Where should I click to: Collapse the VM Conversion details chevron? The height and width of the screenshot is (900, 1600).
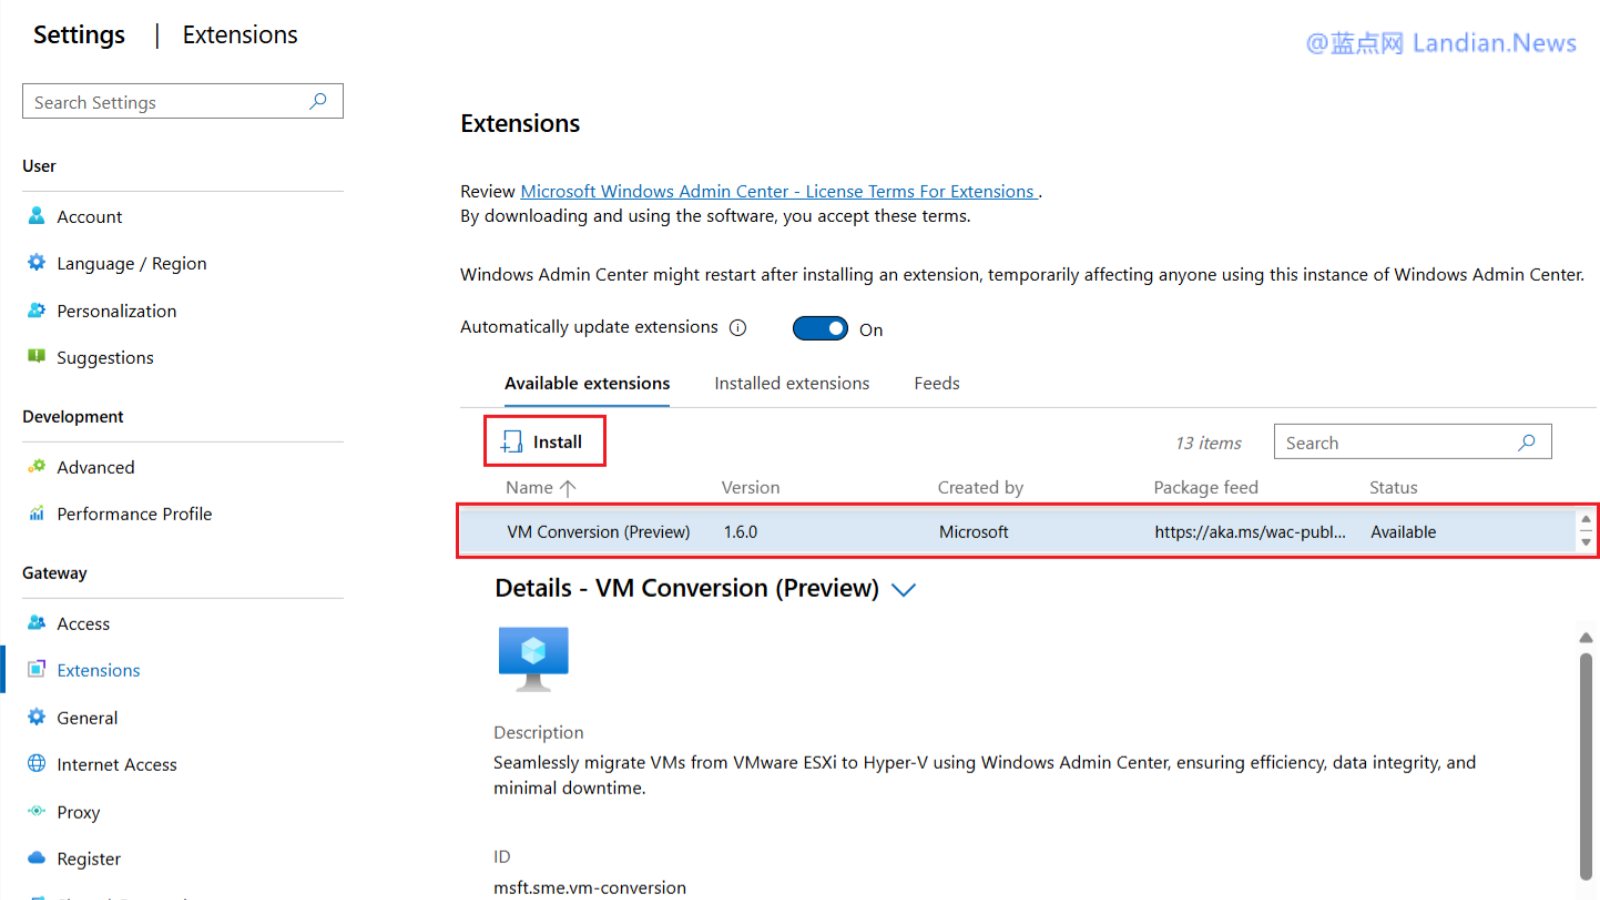904,590
